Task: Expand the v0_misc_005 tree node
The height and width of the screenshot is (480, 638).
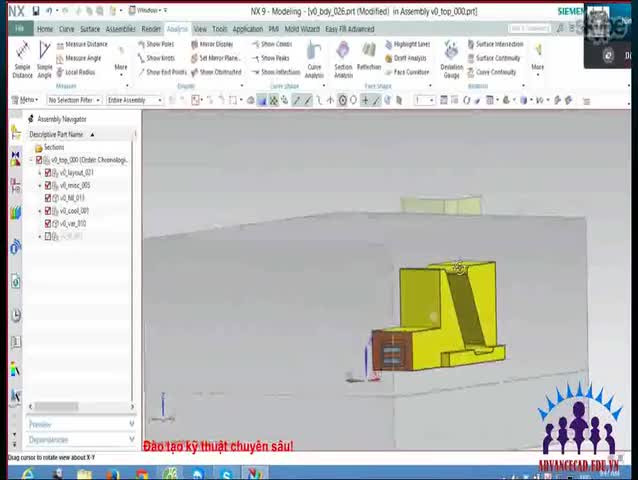Action: coord(40,185)
